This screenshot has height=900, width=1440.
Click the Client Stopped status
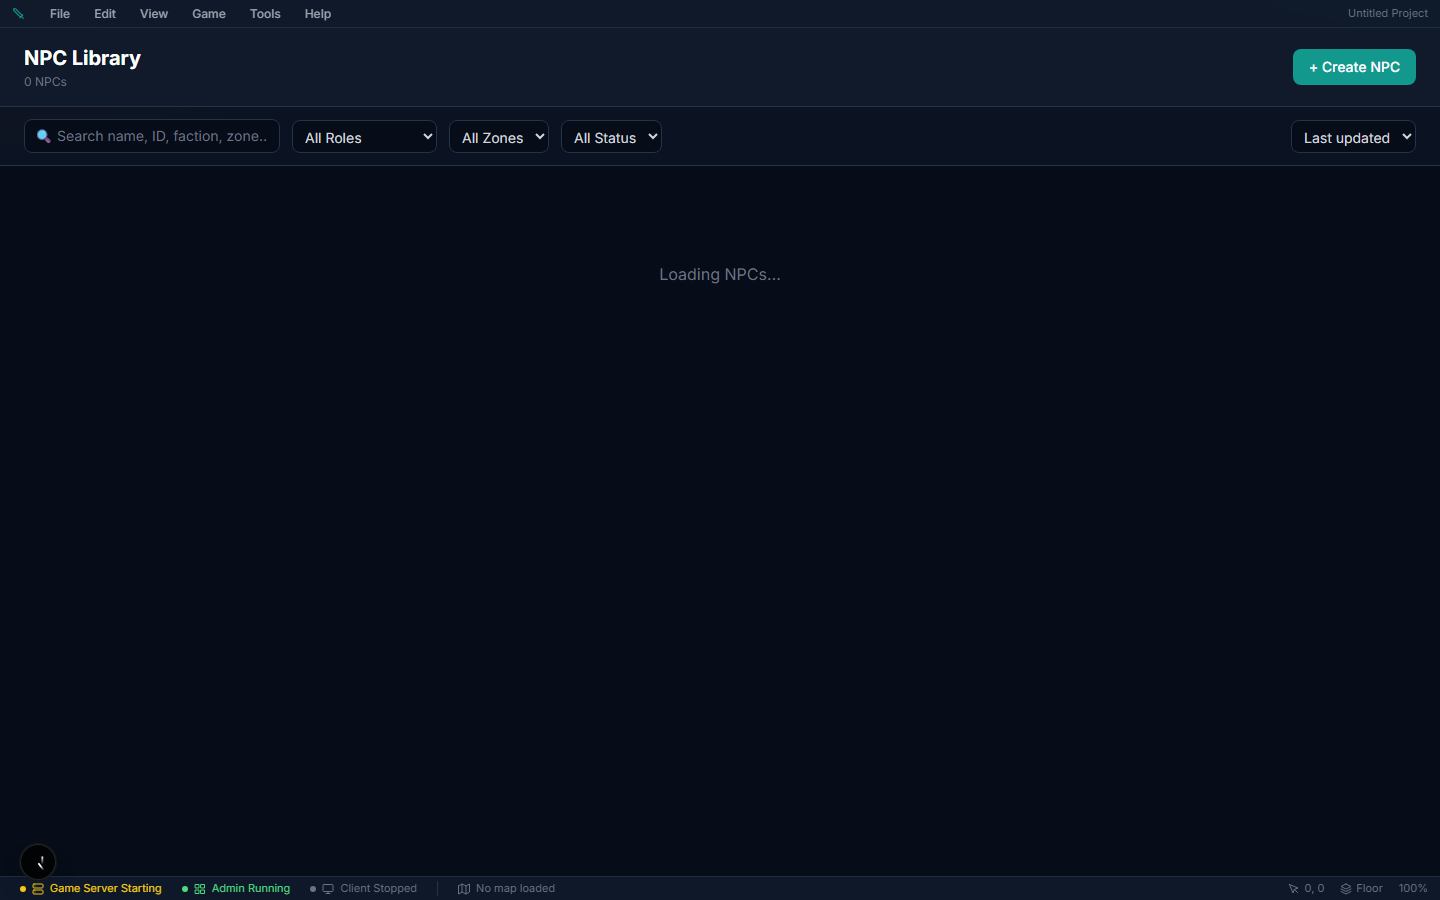378,888
